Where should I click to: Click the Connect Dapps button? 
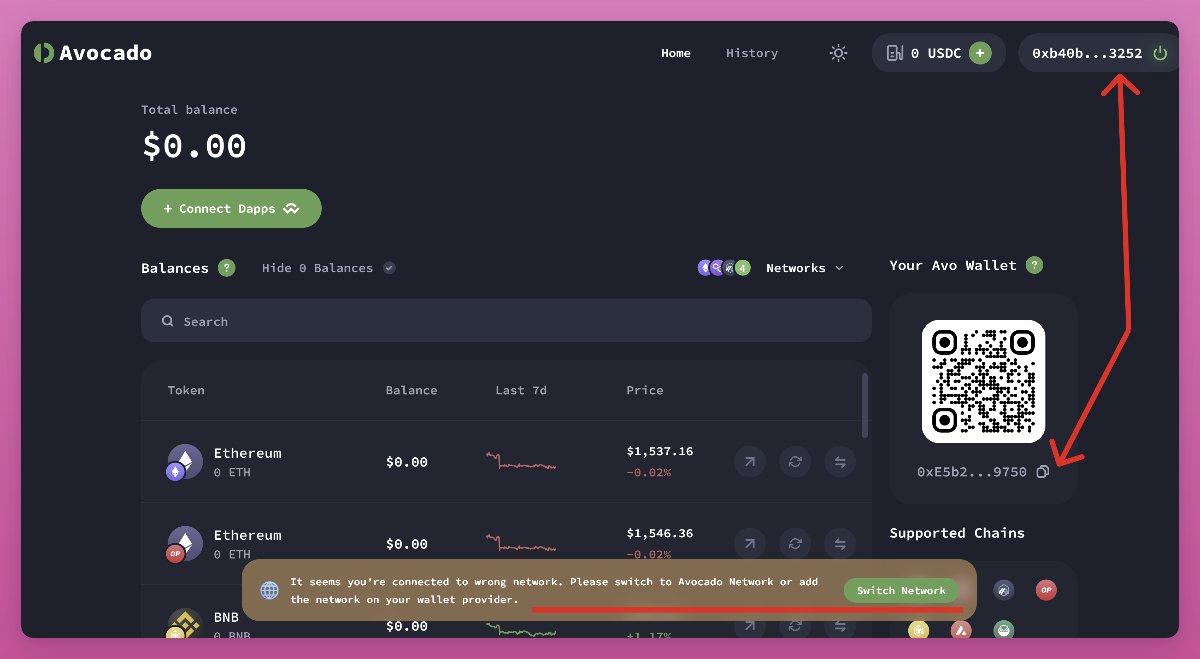[231, 208]
